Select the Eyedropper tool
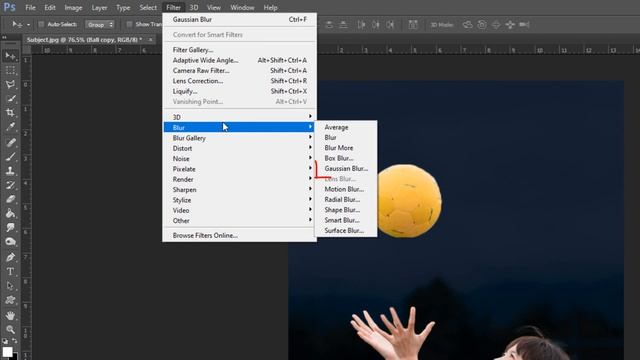This screenshot has width=640, height=360. click(x=10, y=127)
